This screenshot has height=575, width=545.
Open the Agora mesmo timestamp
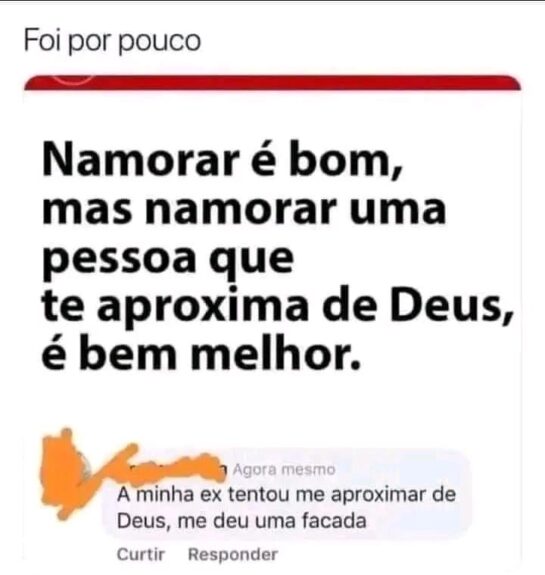pyautogui.click(x=284, y=469)
